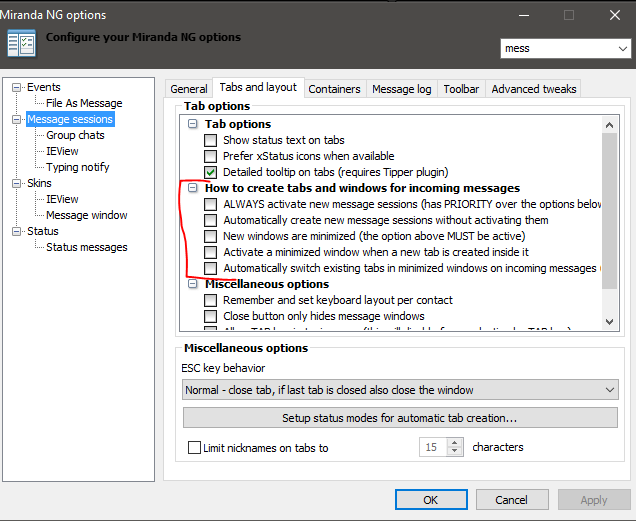Check Automatically create new message sessions
636x521 pixels.
(x=210, y=220)
